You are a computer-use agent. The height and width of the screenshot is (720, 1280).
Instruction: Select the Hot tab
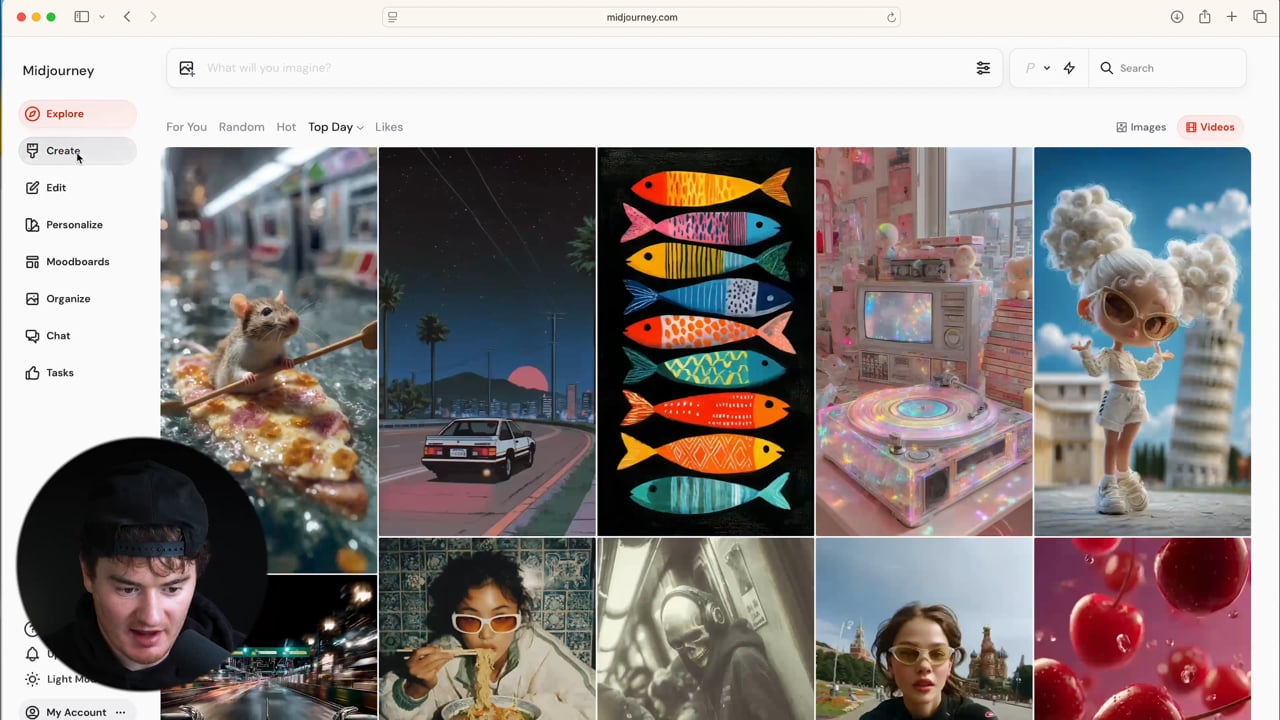click(286, 127)
